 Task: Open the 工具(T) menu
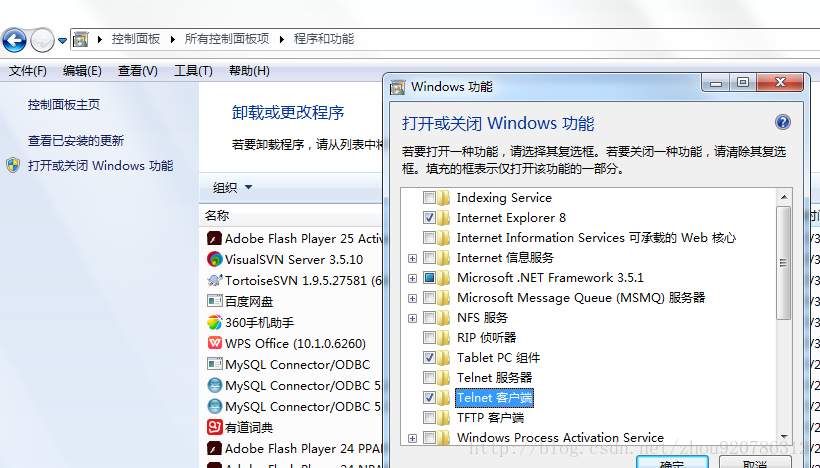[x=193, y=71]
